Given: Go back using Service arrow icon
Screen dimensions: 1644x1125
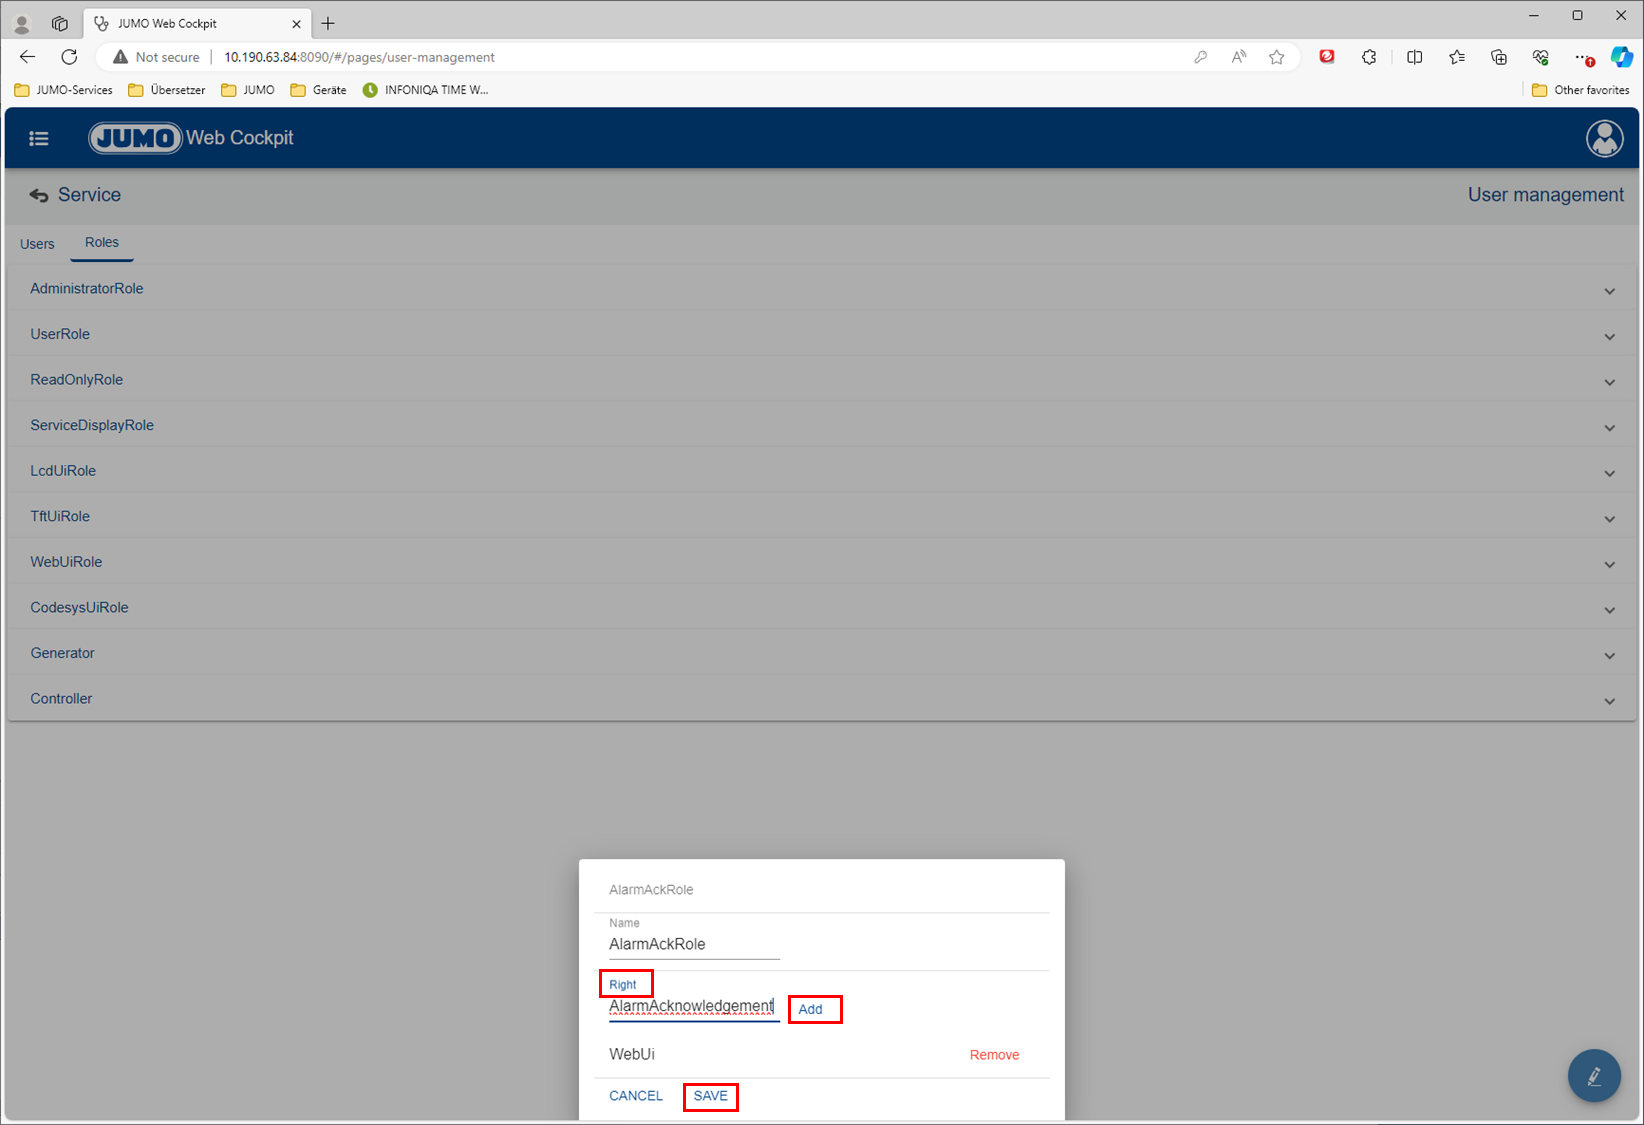Looking at the screenshot, I should coord(39,196).
